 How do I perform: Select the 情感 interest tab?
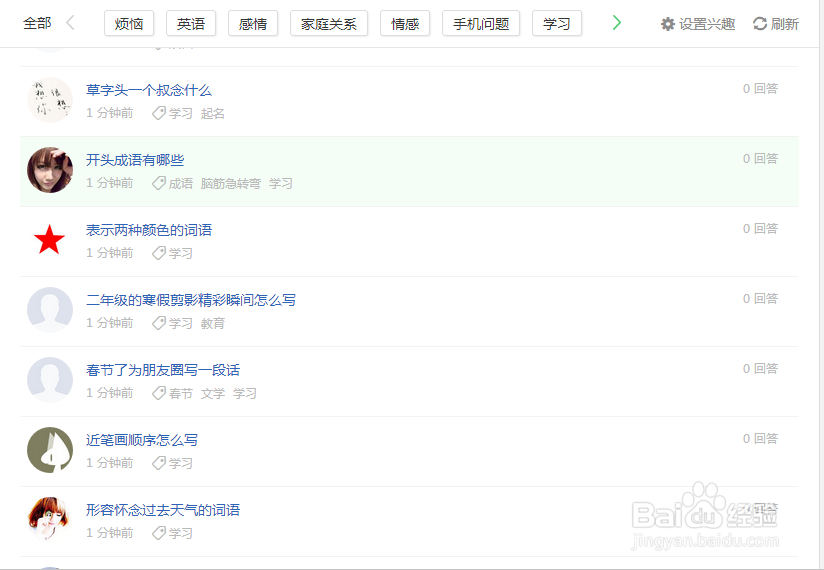pyautogui.click(x=405, y=24)
